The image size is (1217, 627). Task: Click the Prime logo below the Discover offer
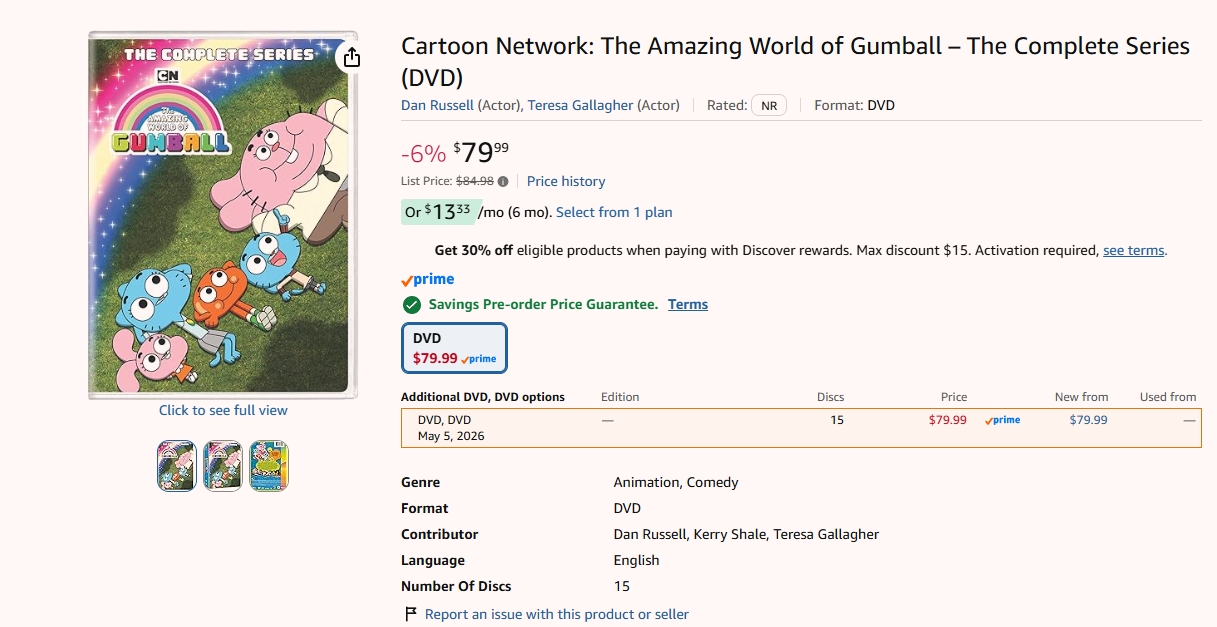[x=428, y=280]
